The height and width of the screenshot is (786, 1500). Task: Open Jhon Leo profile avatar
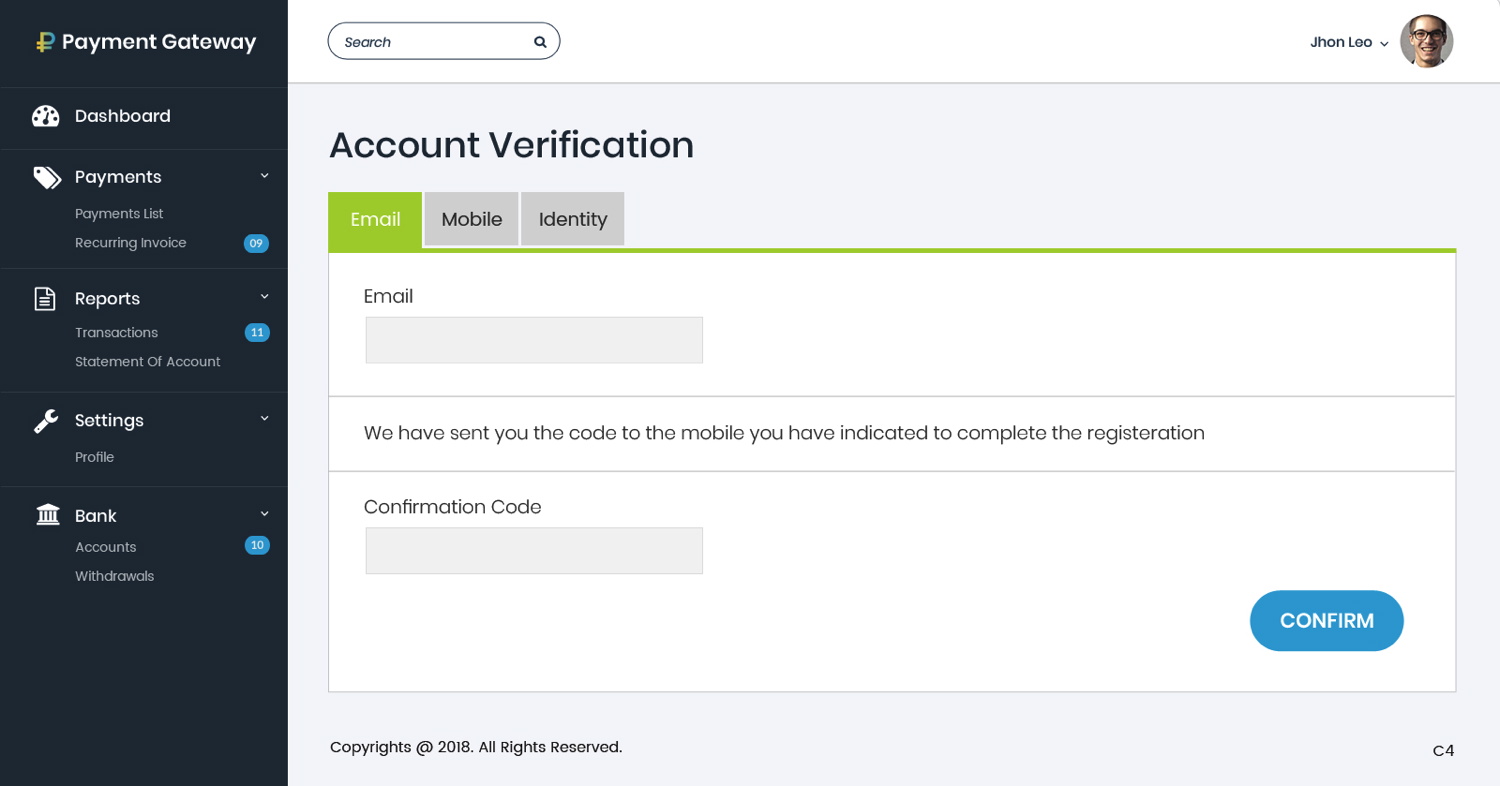[1426, 42]
